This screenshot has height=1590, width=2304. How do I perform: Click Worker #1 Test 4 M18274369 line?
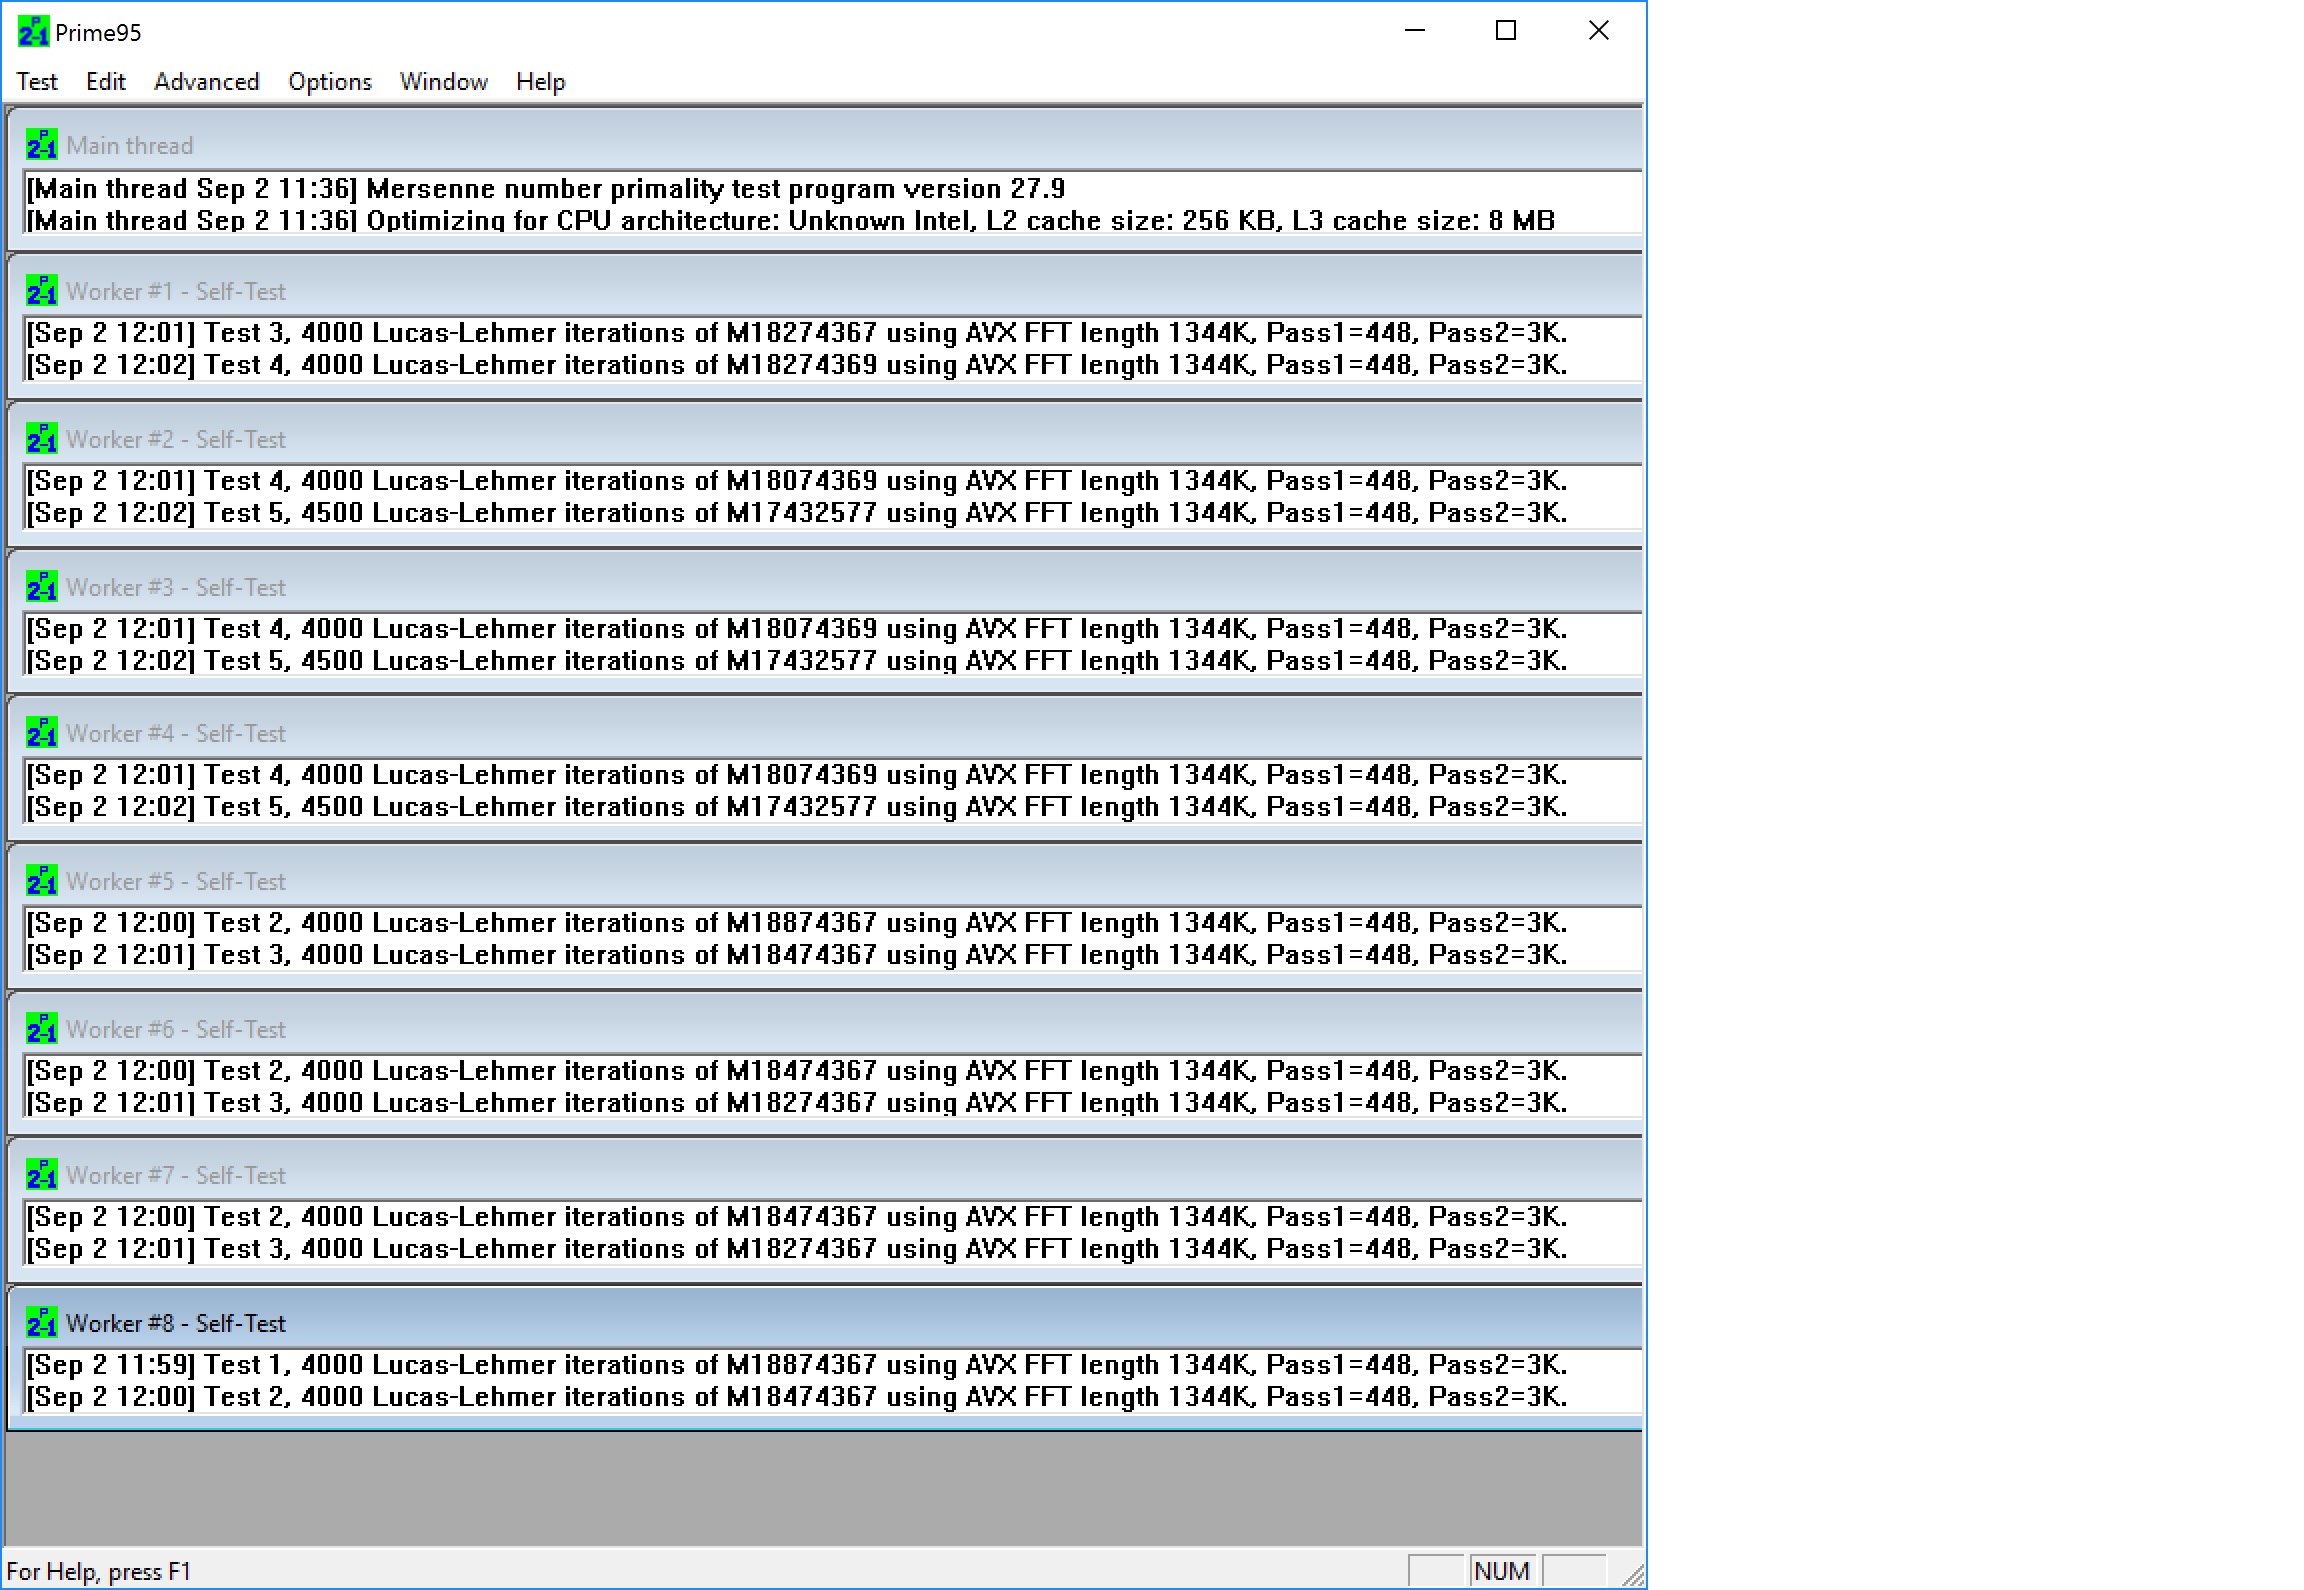click(x=797, y=365)
